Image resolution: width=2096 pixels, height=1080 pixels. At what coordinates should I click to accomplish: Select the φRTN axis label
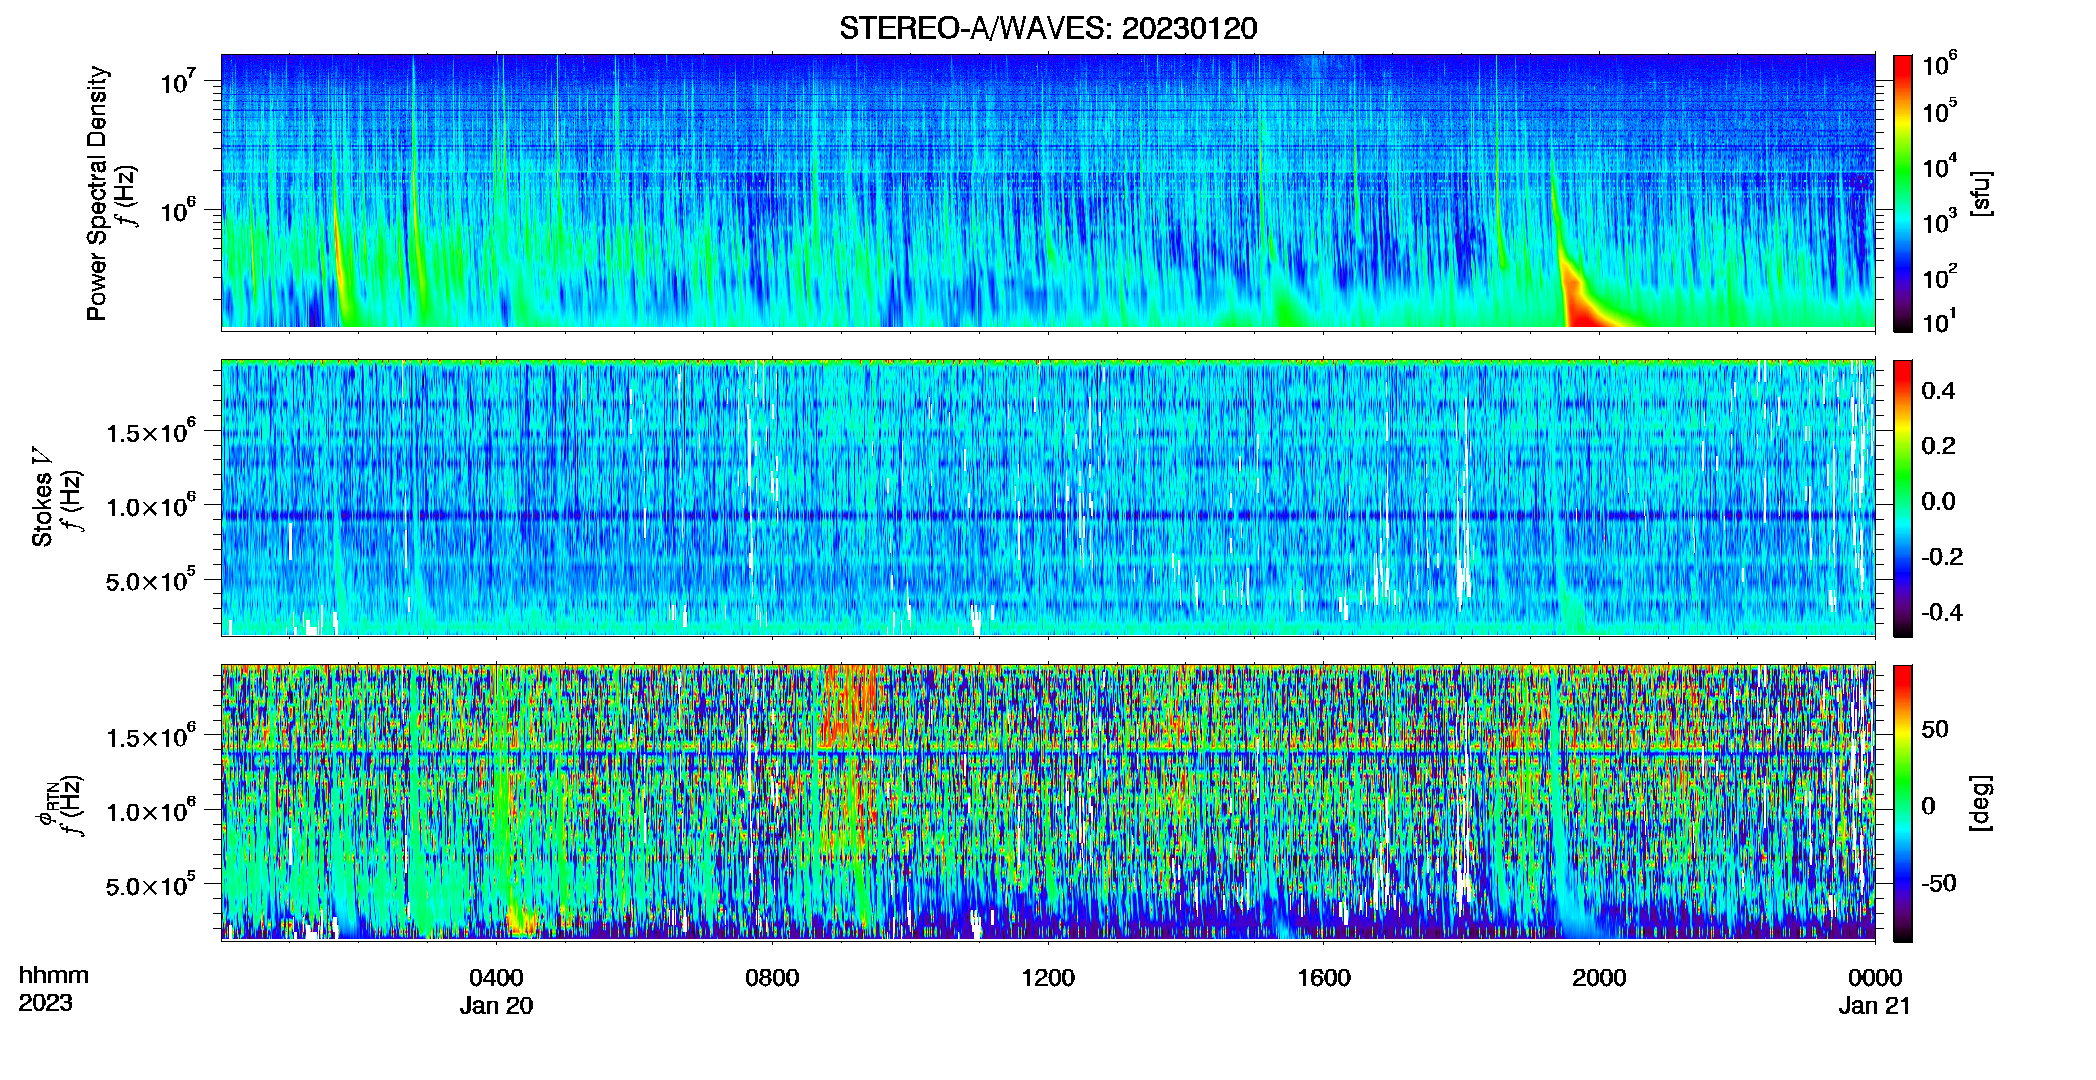[x=46, y=803]
